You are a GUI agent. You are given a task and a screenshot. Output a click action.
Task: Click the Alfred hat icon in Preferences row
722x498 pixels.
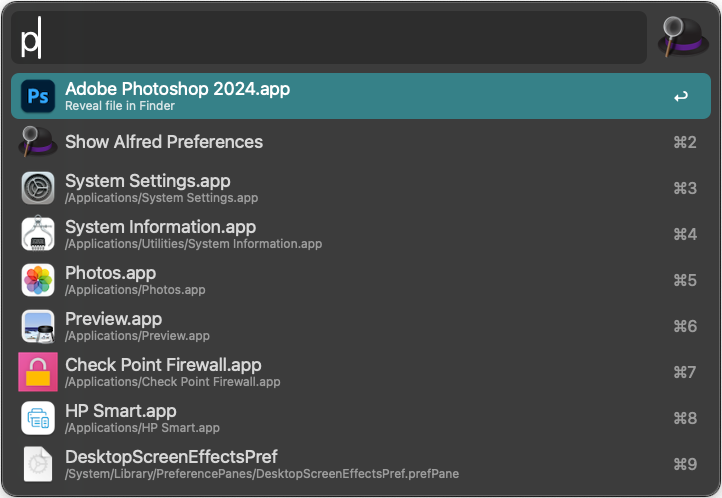(x=38, y=142)
